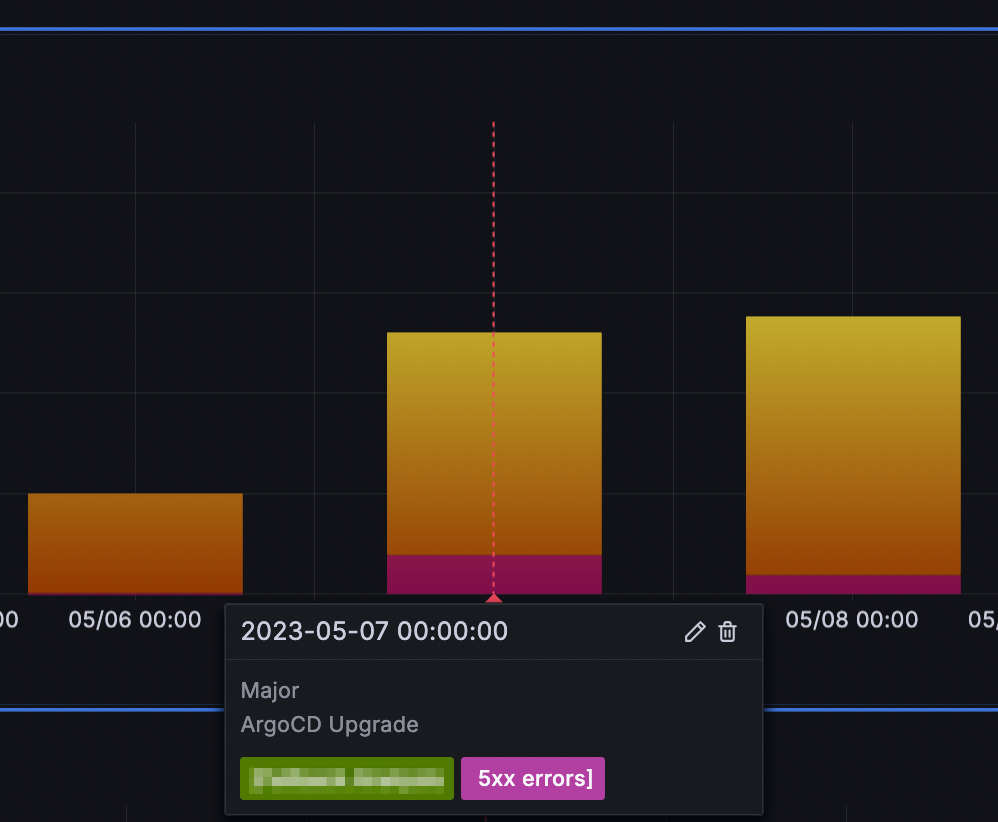Click the 'Major' annotation text
The image size is (998, 822).
point(270,691)
